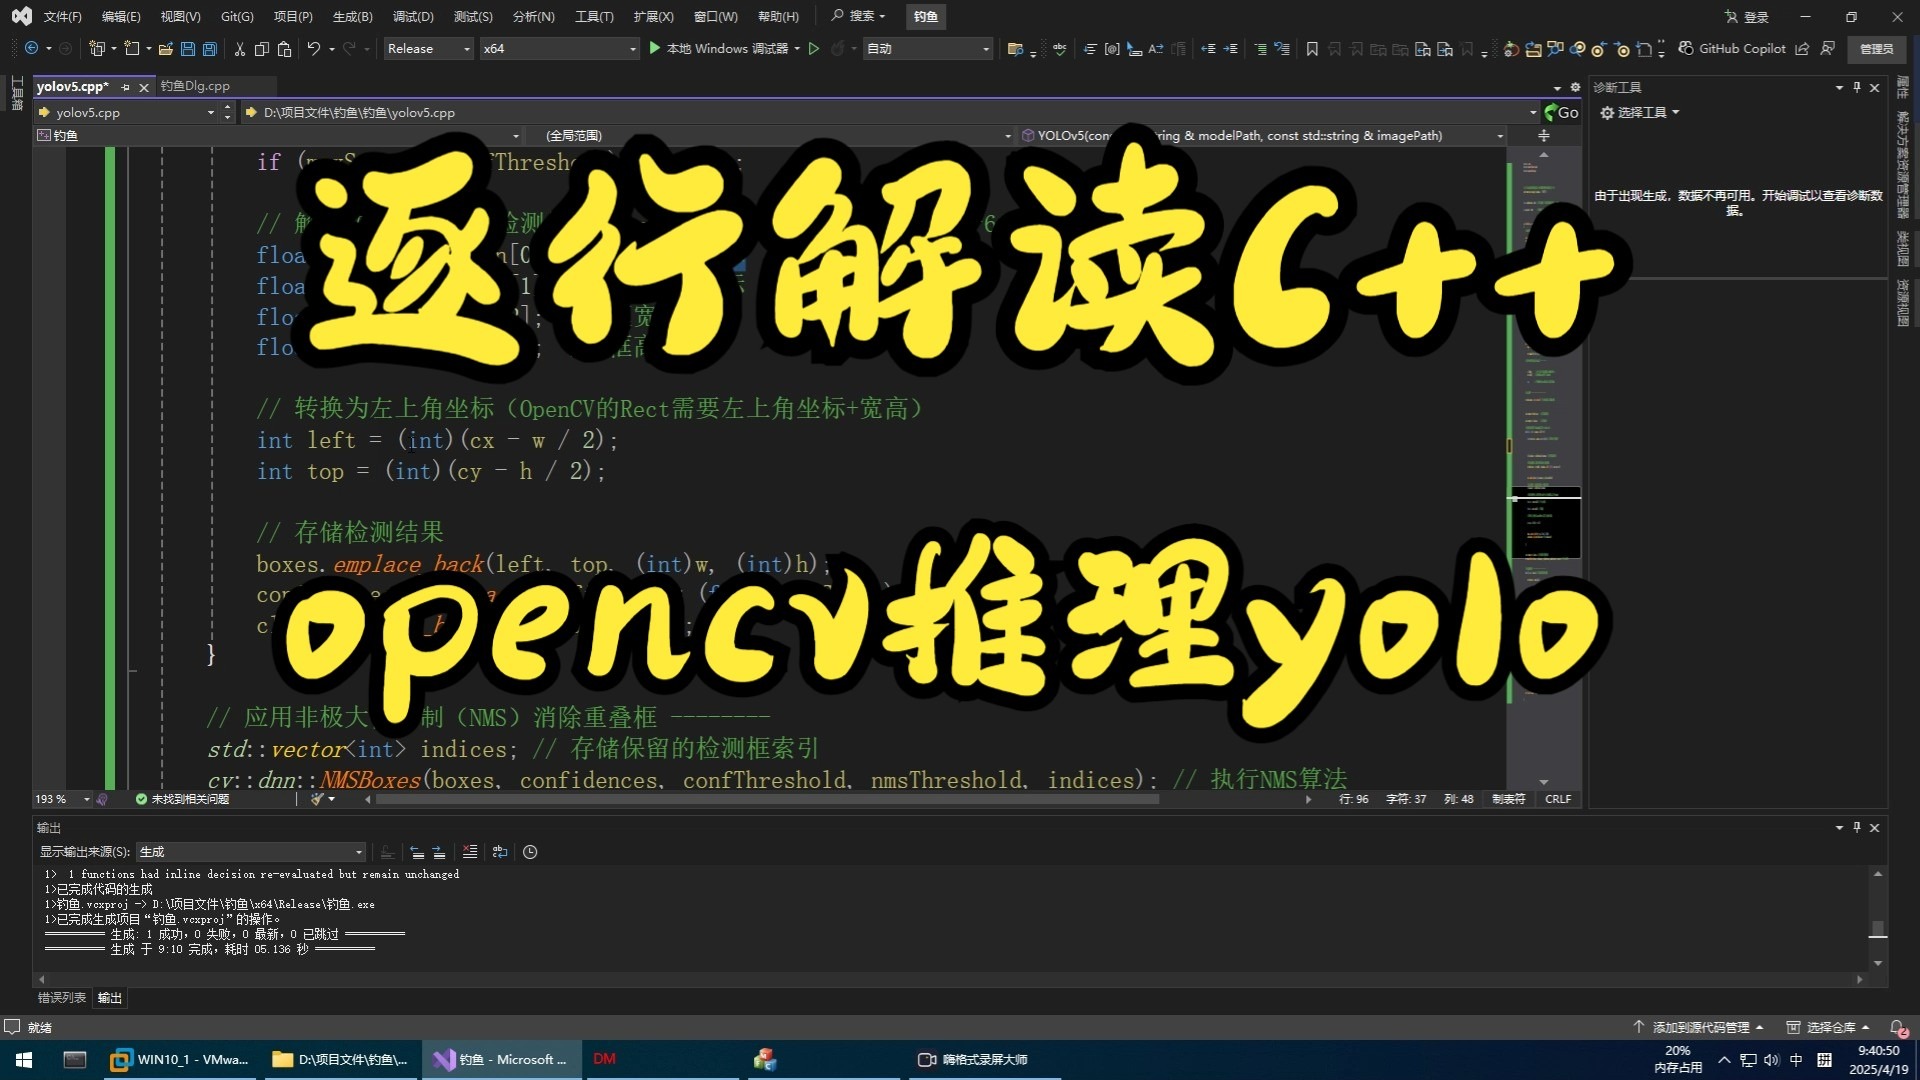Click the uncomment selected lines icon
1920x1080 pixels.
(x=1282, y=48)
